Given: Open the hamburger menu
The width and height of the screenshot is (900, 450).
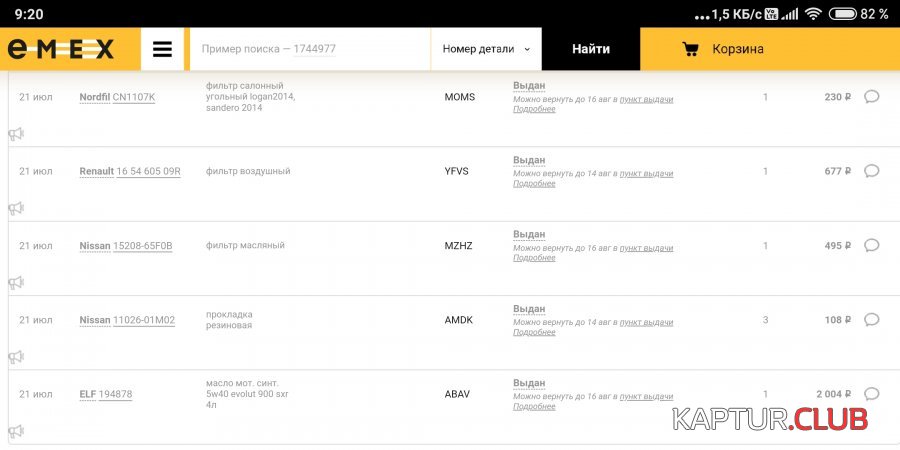Looking at the screenshot, I should click(162, 49).
